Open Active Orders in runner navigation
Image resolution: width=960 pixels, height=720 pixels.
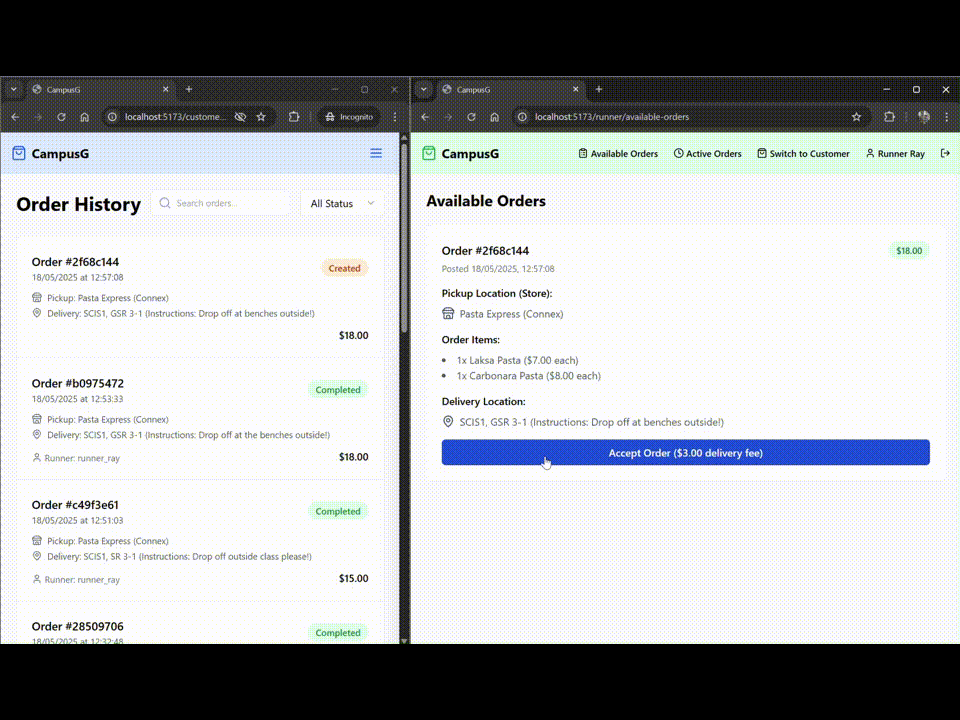pos(707,154)
